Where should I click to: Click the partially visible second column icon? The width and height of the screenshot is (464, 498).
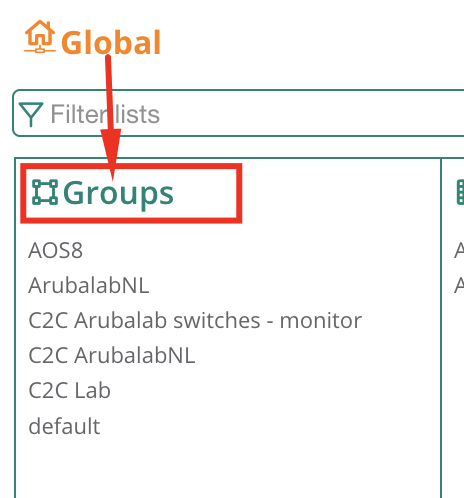(460, 192)
